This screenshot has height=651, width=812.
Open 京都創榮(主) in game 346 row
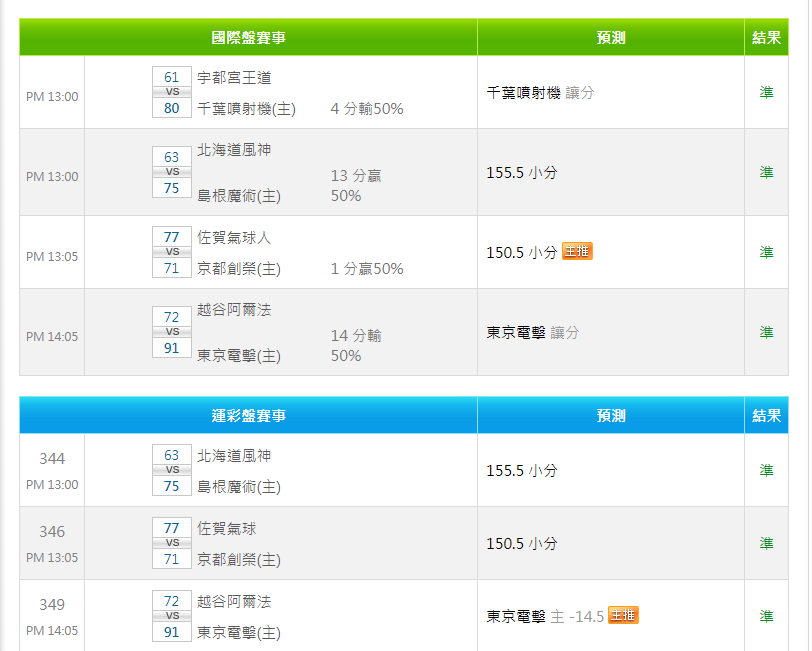[x=239, y=560]
